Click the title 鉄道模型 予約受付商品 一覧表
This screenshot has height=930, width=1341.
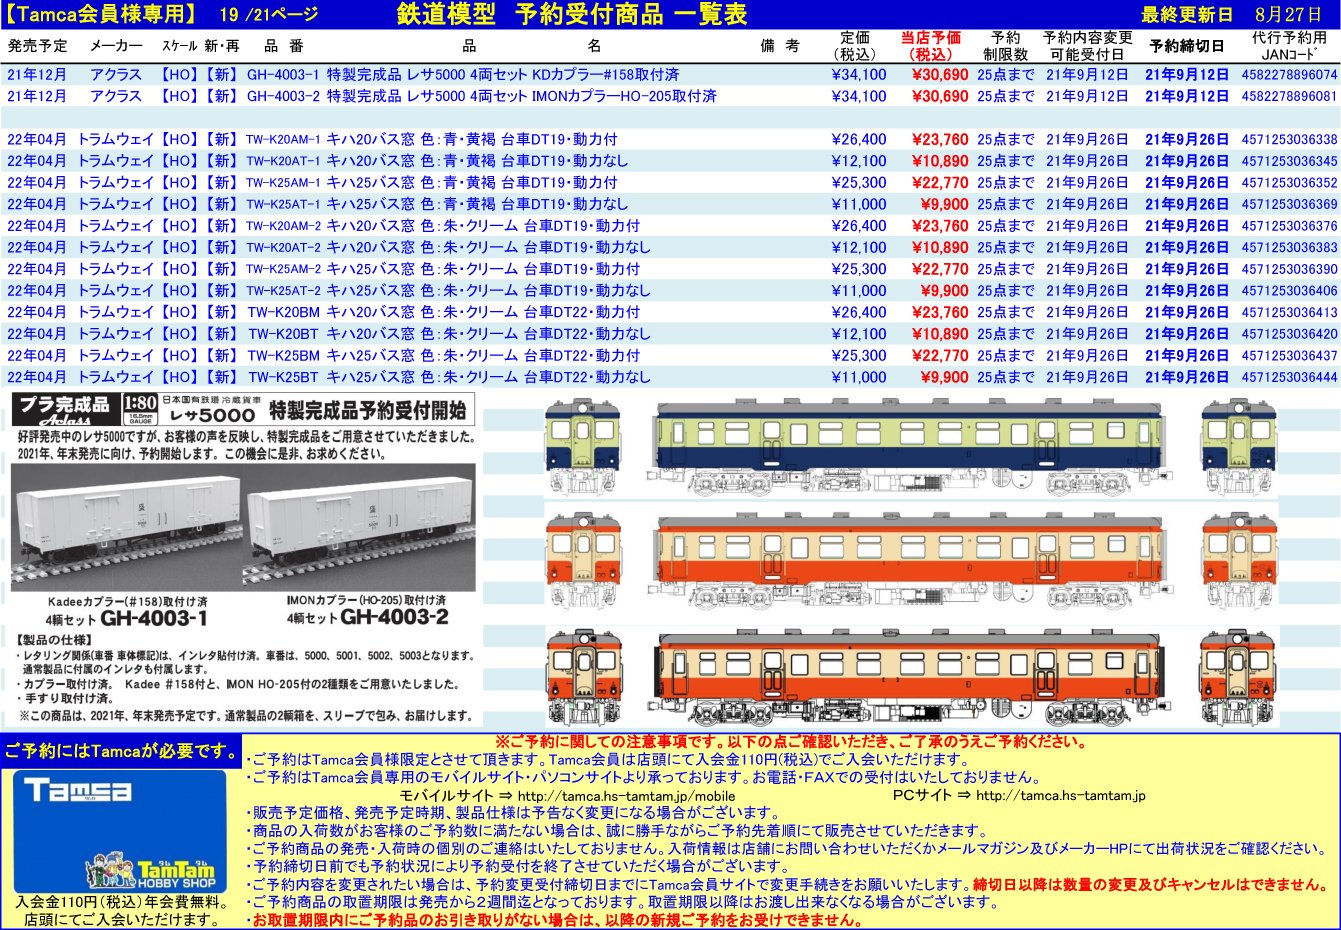point(571,13)
